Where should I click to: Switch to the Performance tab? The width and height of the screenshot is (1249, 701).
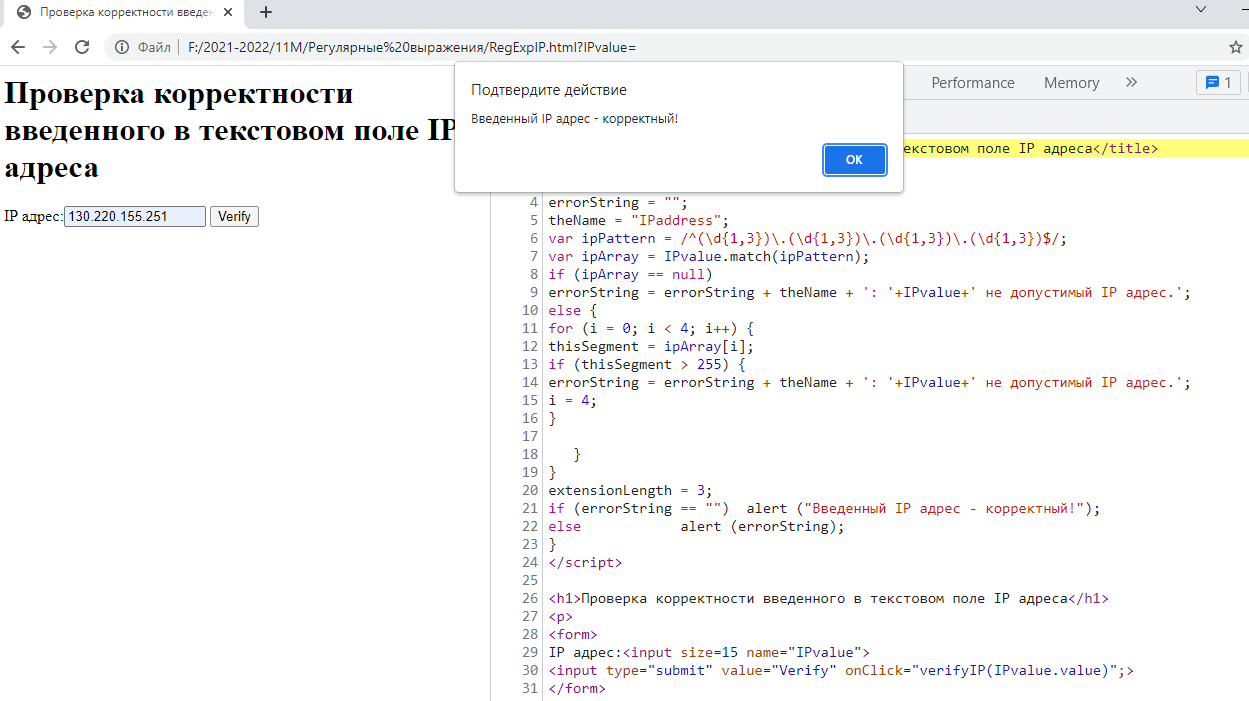pyautogui.click(x=972, y=83)
